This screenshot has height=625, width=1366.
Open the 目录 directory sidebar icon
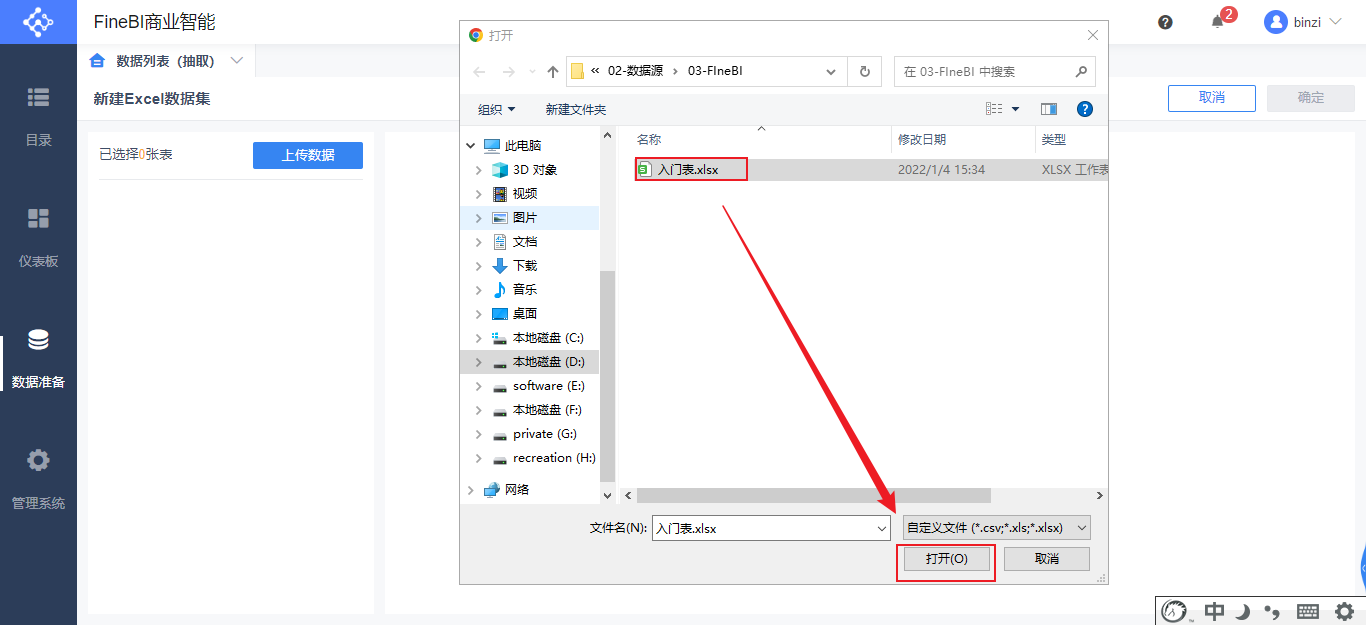(x=38, y=97)
